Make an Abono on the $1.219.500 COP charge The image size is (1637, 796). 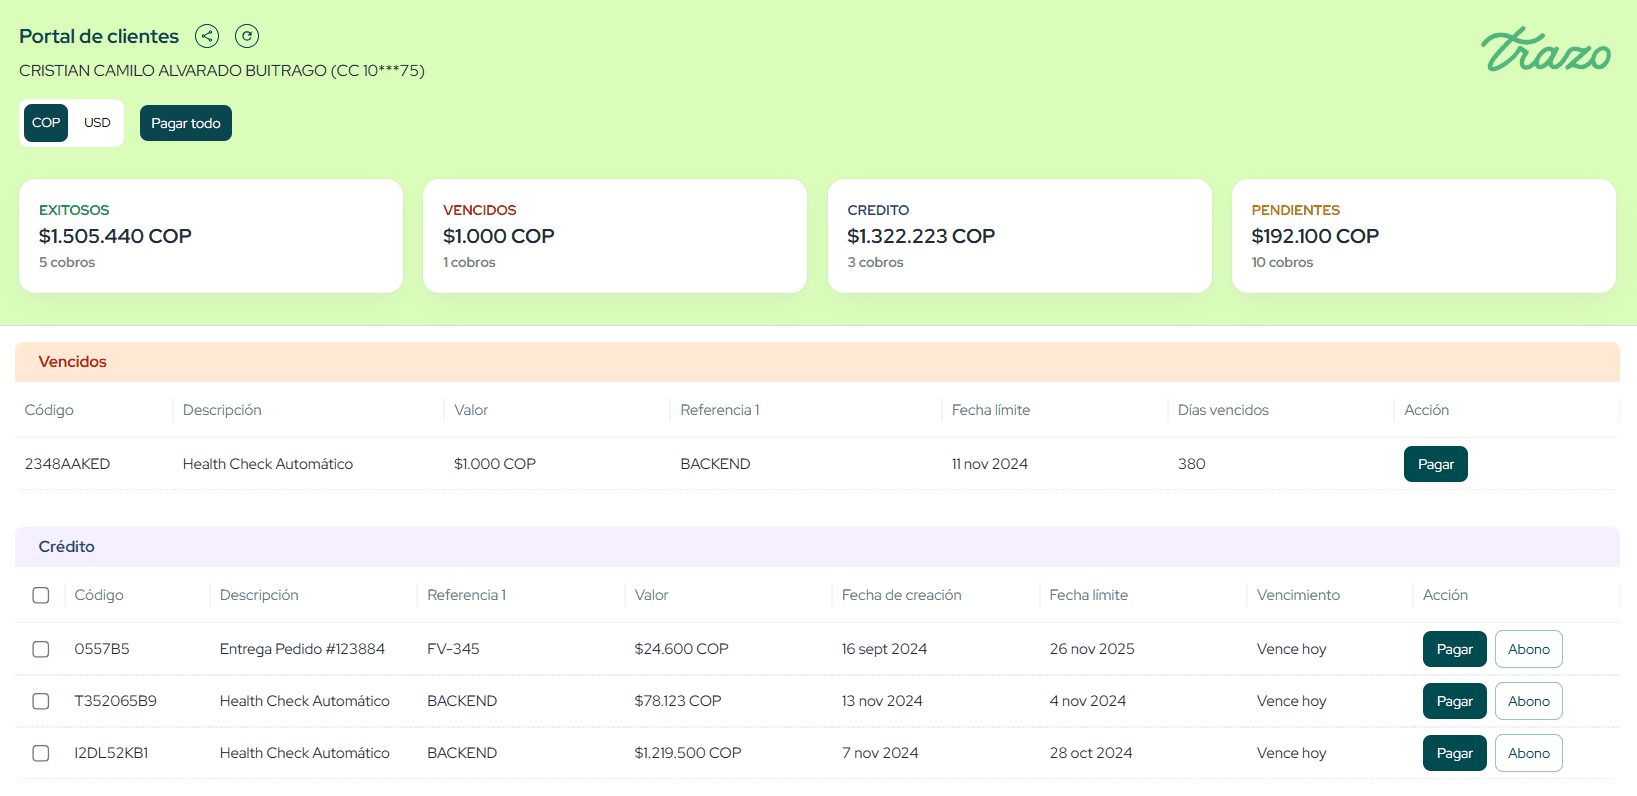click(1528, 753)
